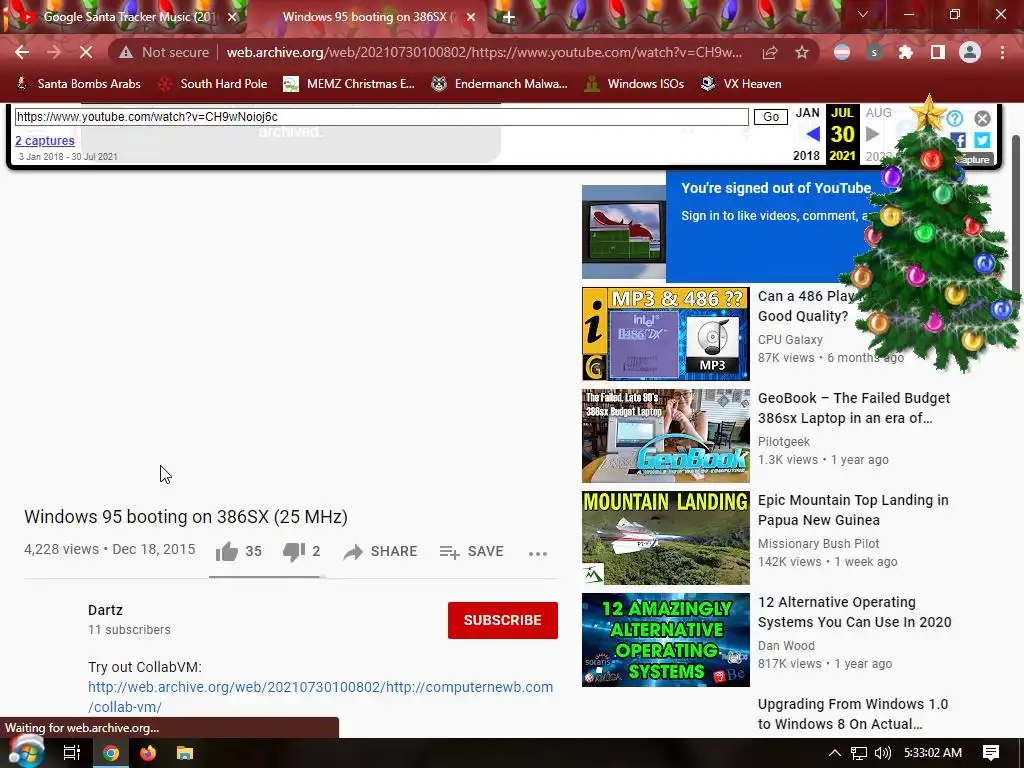Viewport: 1024px width, 768px height.
Task: Go to previous capture with blue arrow
Action: (812, 134)
